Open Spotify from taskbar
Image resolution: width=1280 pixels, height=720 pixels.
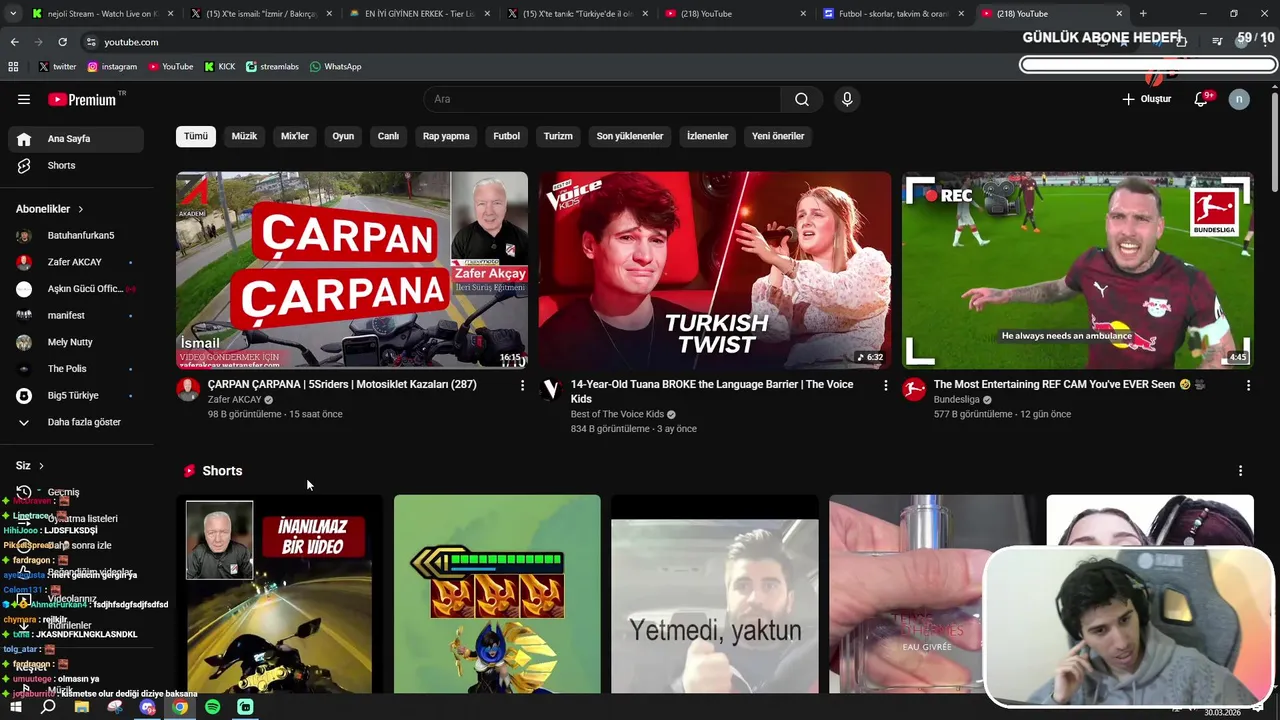[x=212, y=707]
